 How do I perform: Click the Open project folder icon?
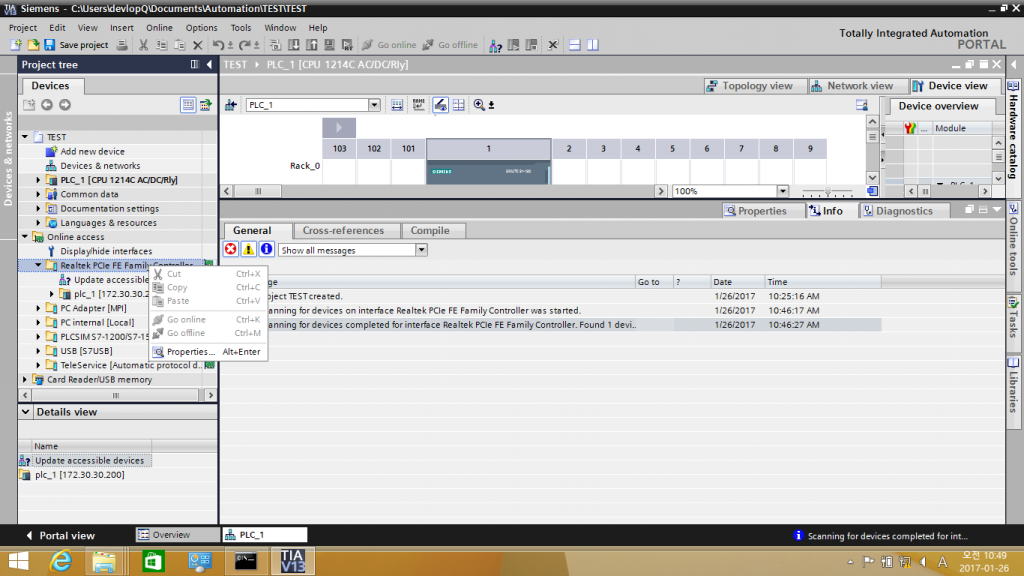pos(33,45)
